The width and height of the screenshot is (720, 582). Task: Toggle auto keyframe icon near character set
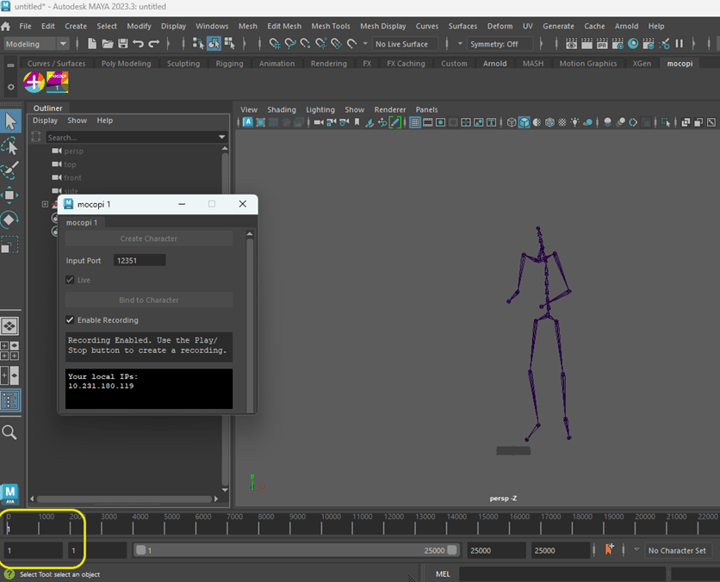[609, 549]
